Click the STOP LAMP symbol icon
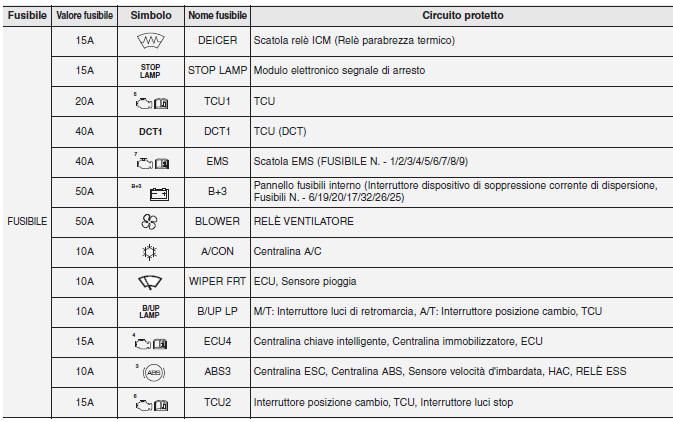This screenshot has height=422, width=673. (x=150, y=71)
